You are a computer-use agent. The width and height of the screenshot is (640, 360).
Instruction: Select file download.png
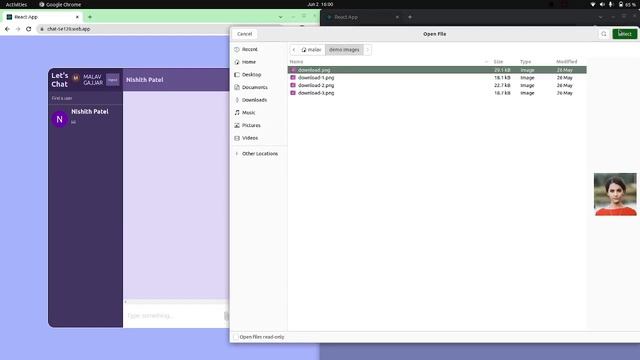pyautogui.click(x=437, y=70)
